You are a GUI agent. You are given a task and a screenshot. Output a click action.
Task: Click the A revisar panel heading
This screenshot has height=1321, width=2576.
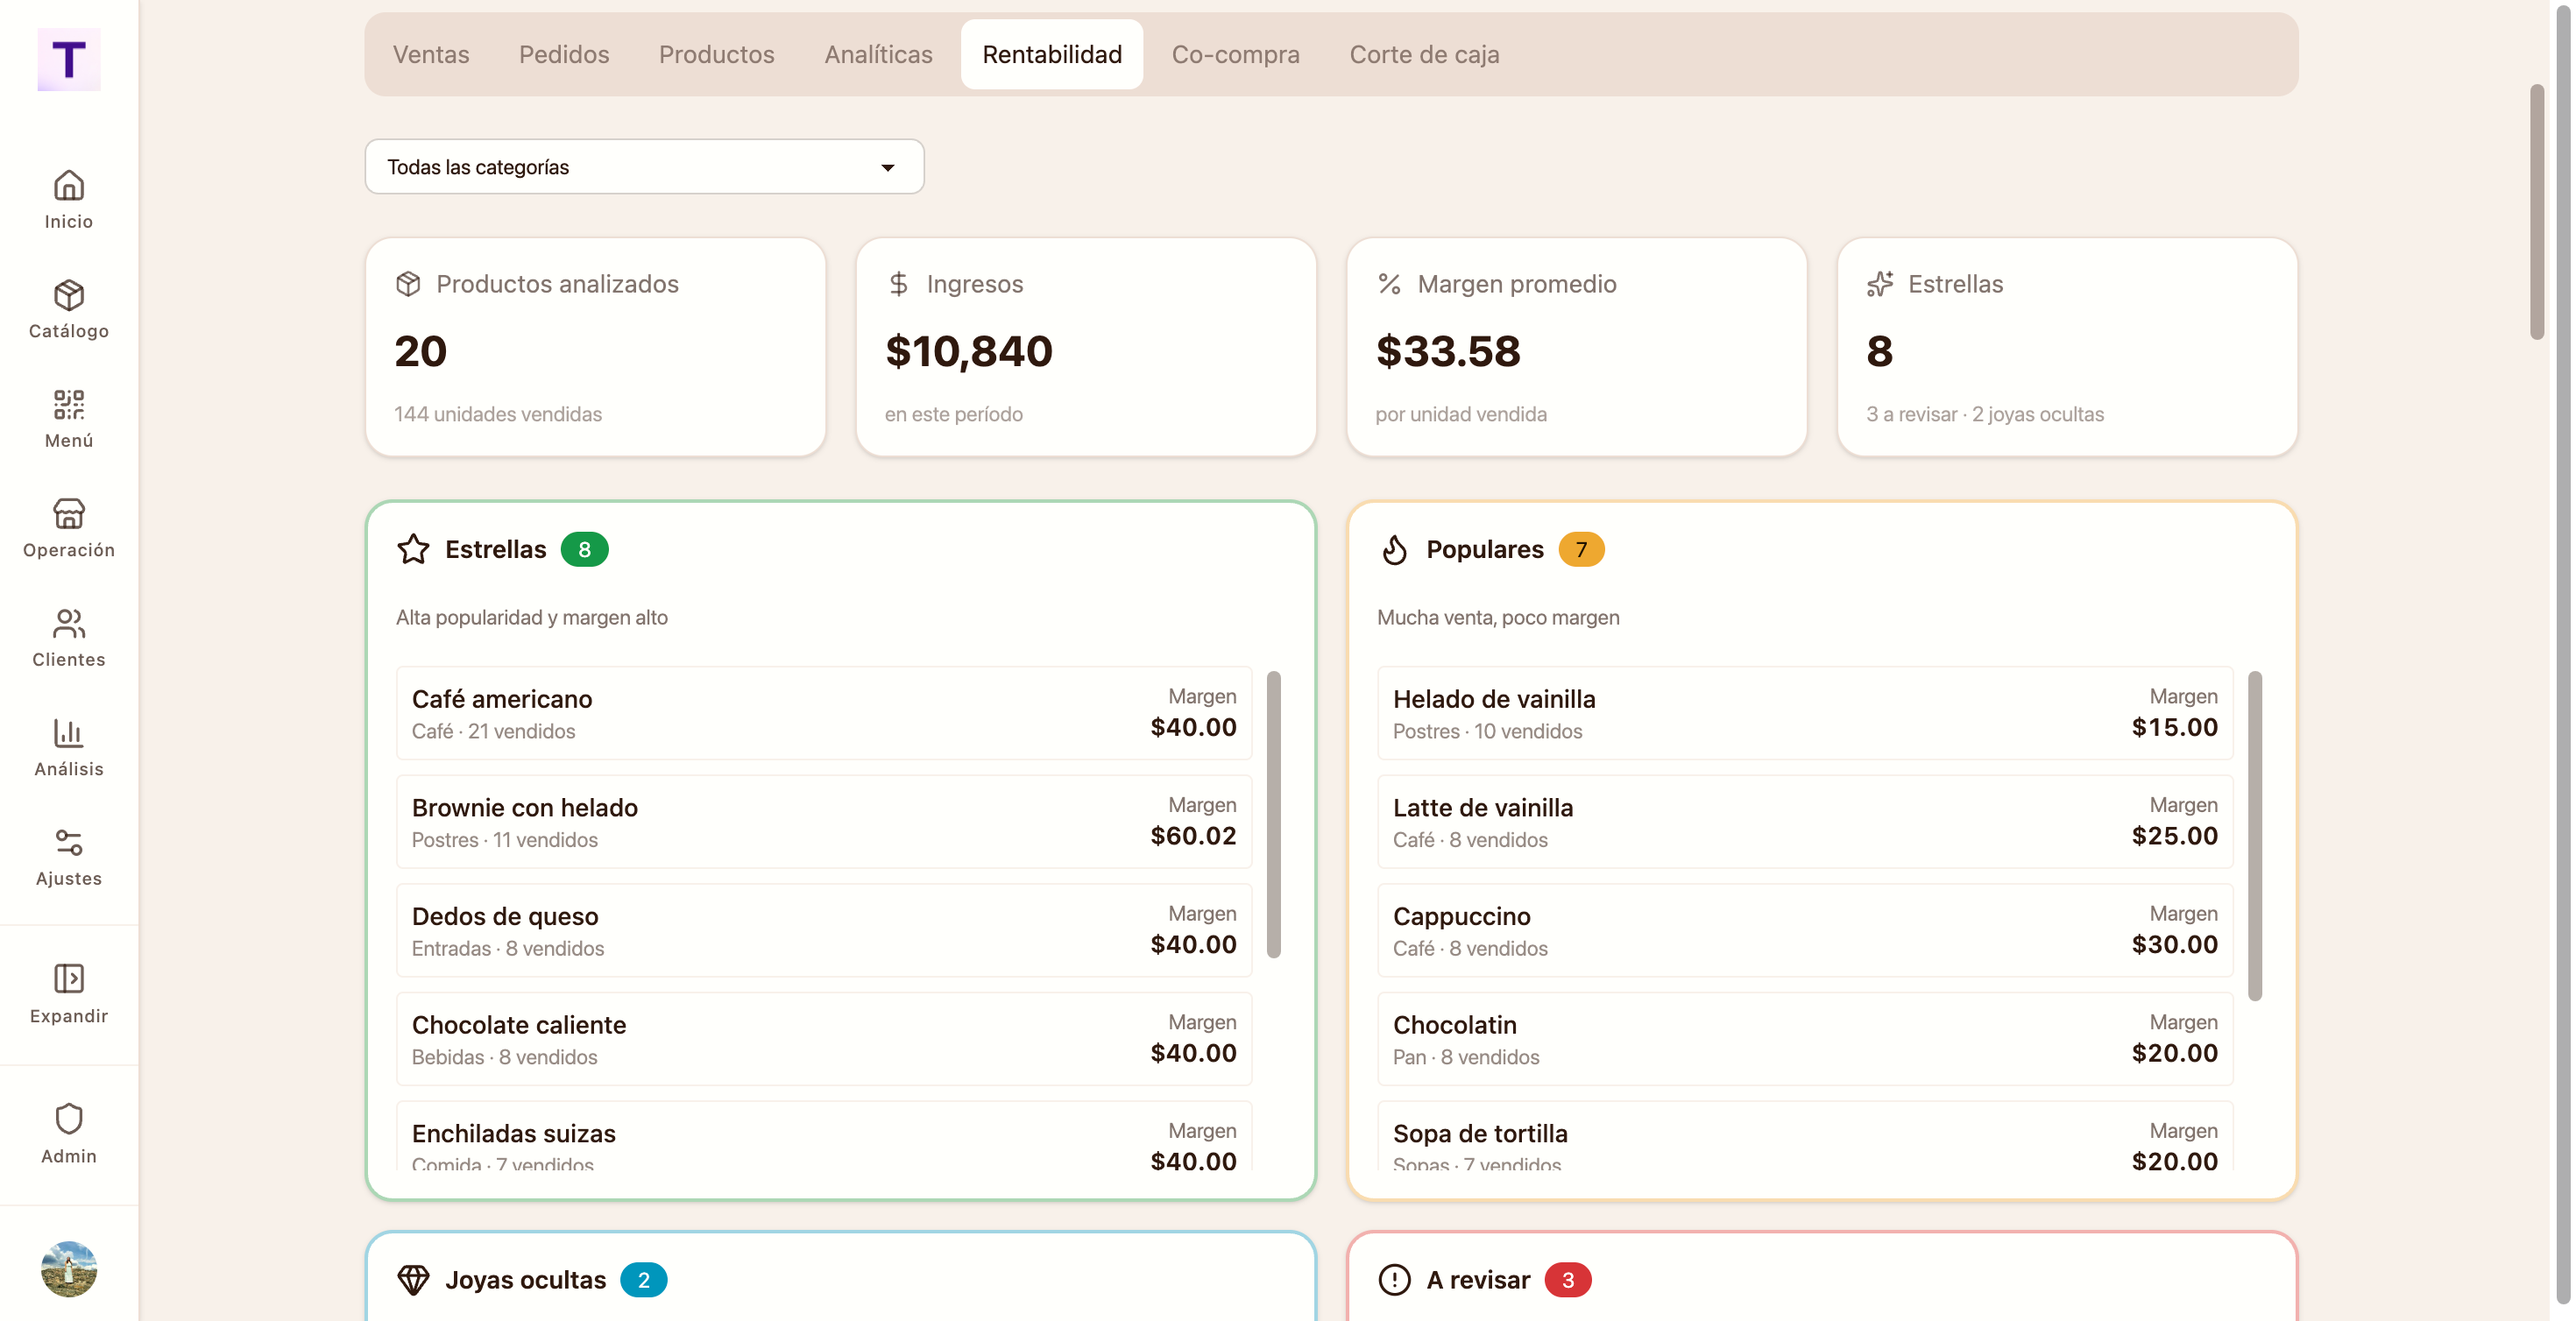1478,1280
